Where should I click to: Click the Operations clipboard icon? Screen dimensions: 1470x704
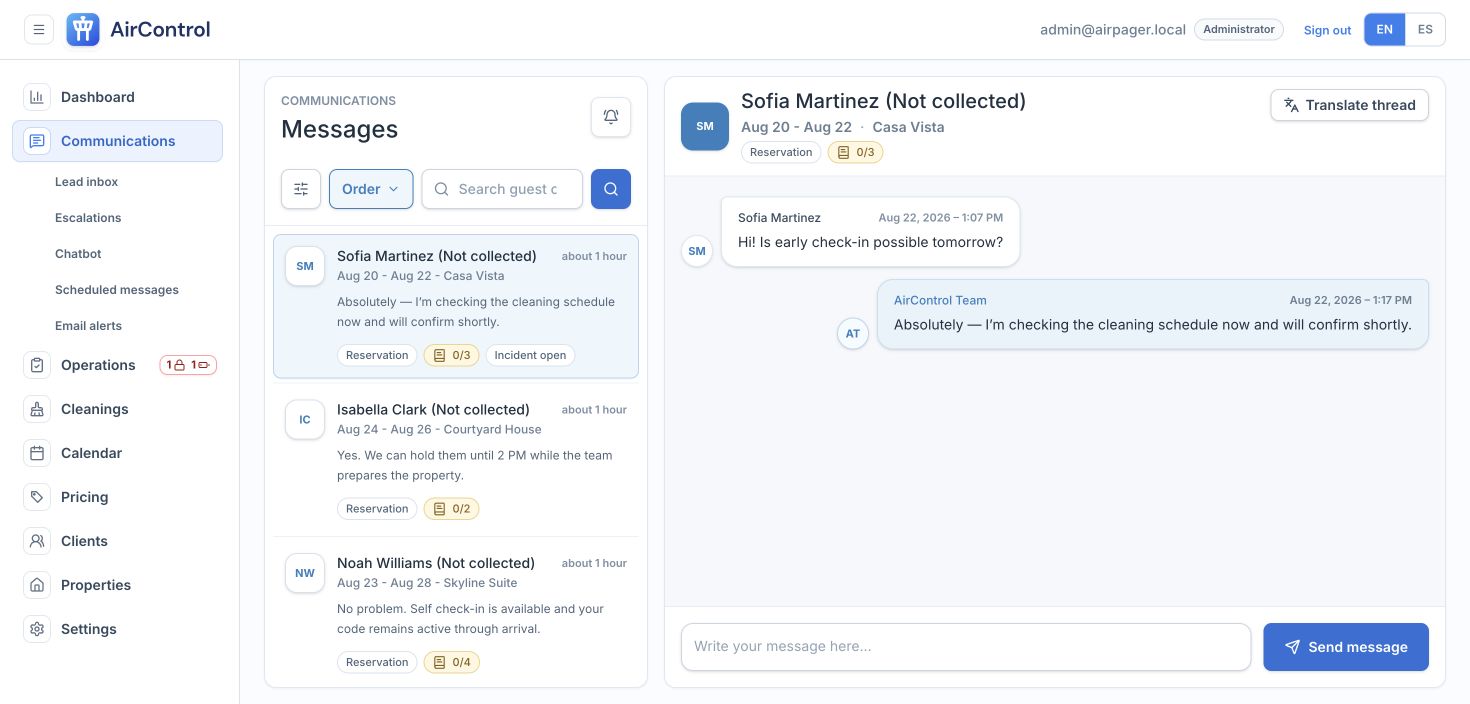[x=37, y=365]
